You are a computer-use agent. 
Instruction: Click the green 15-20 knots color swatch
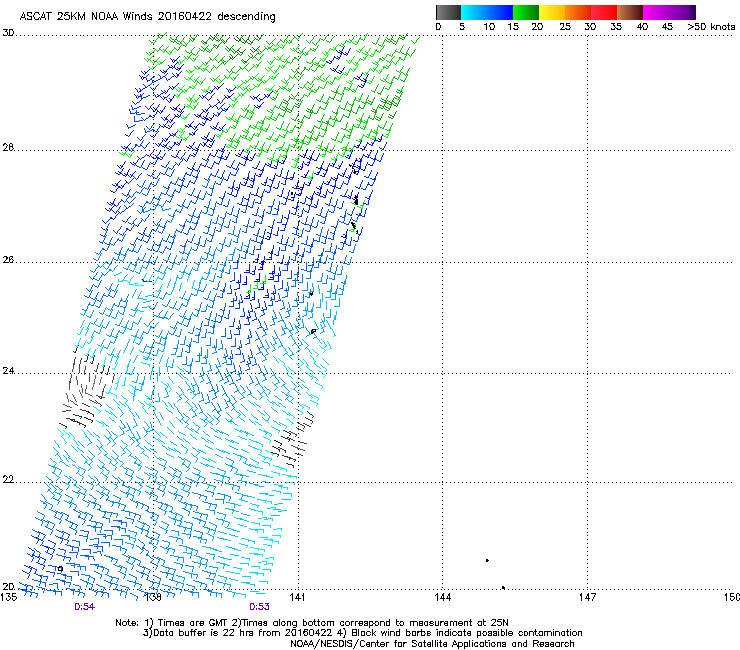[x=526, y=12]
